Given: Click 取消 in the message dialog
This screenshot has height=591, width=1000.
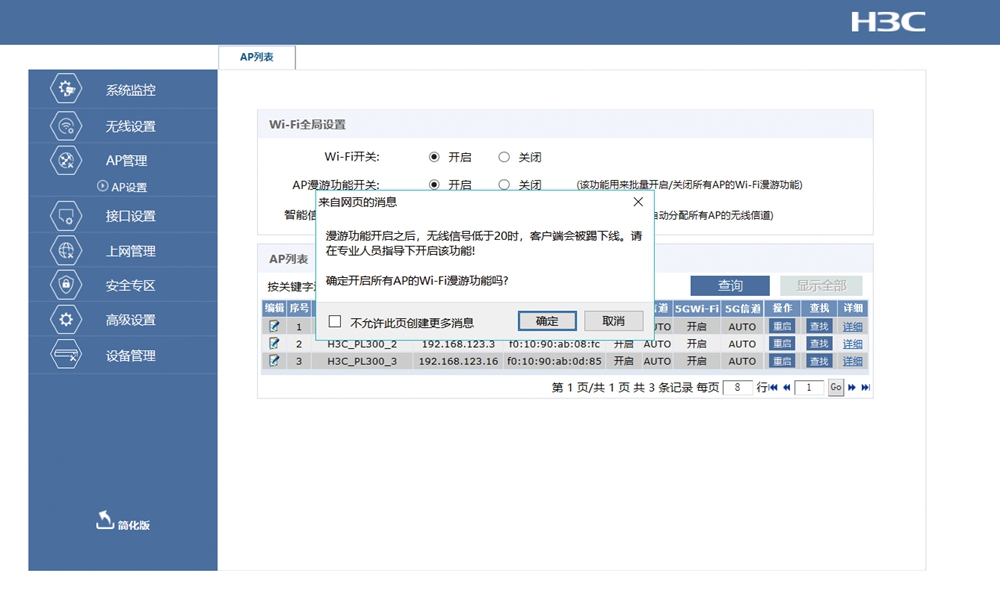Looking at the screenshot, I should [x=613, y=321].
